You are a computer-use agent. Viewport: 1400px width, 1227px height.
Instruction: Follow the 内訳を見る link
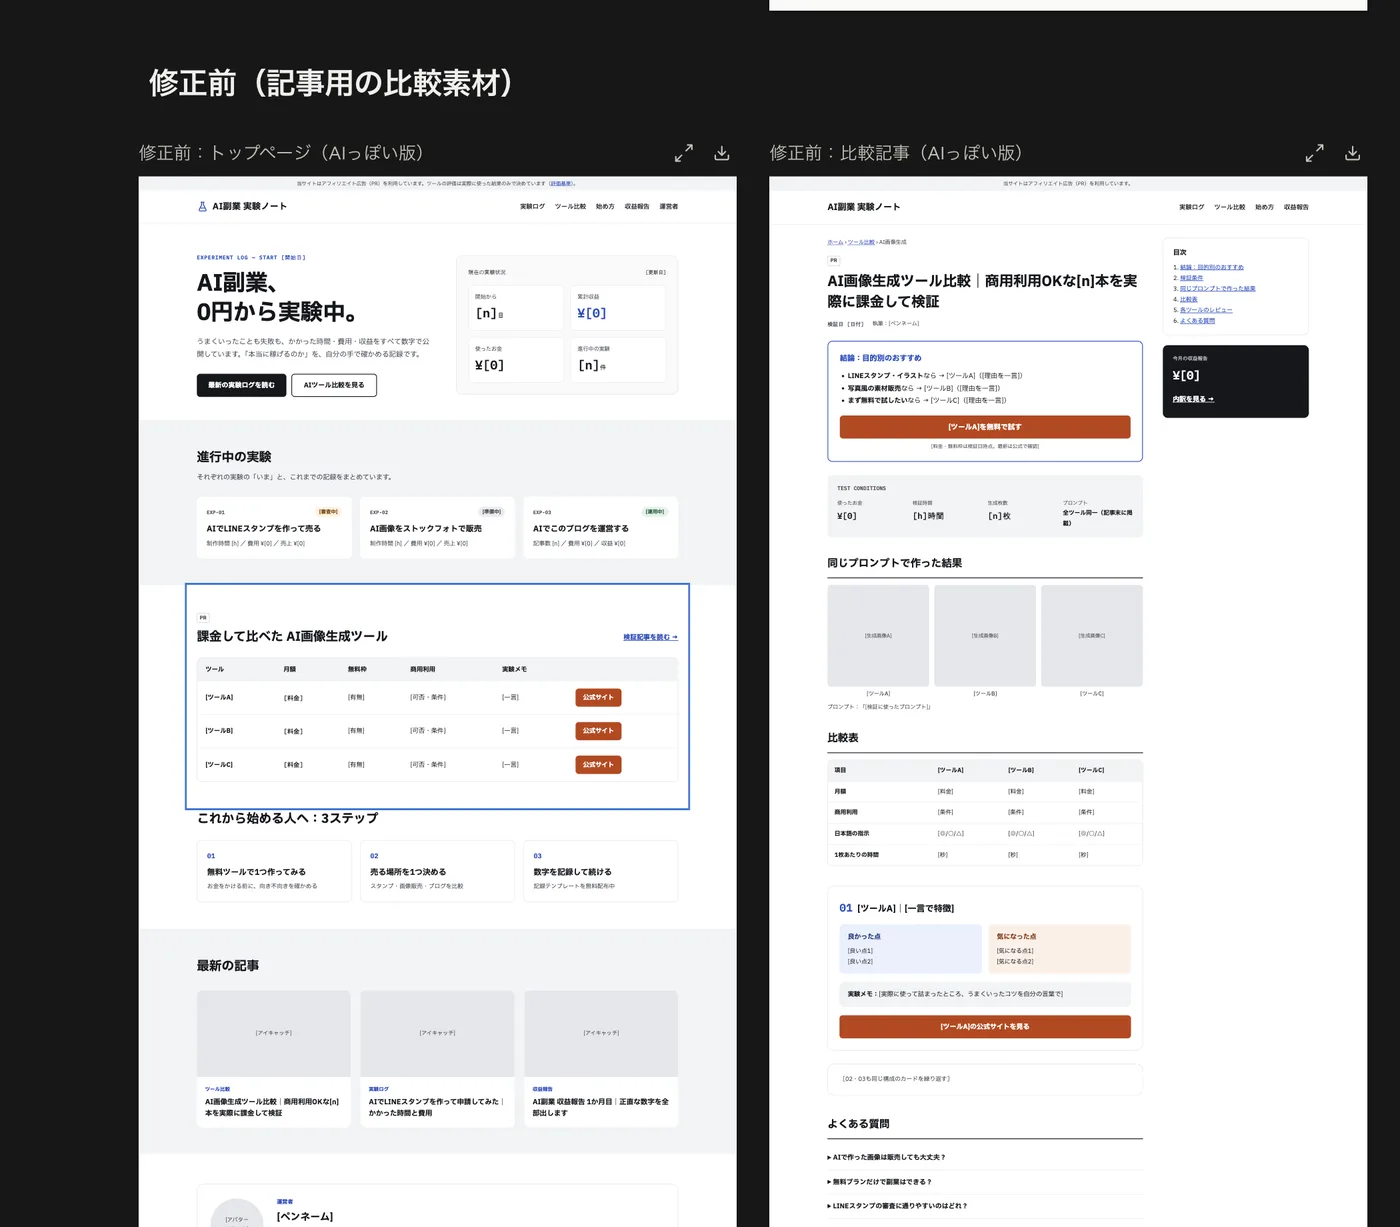(1193, 399)
